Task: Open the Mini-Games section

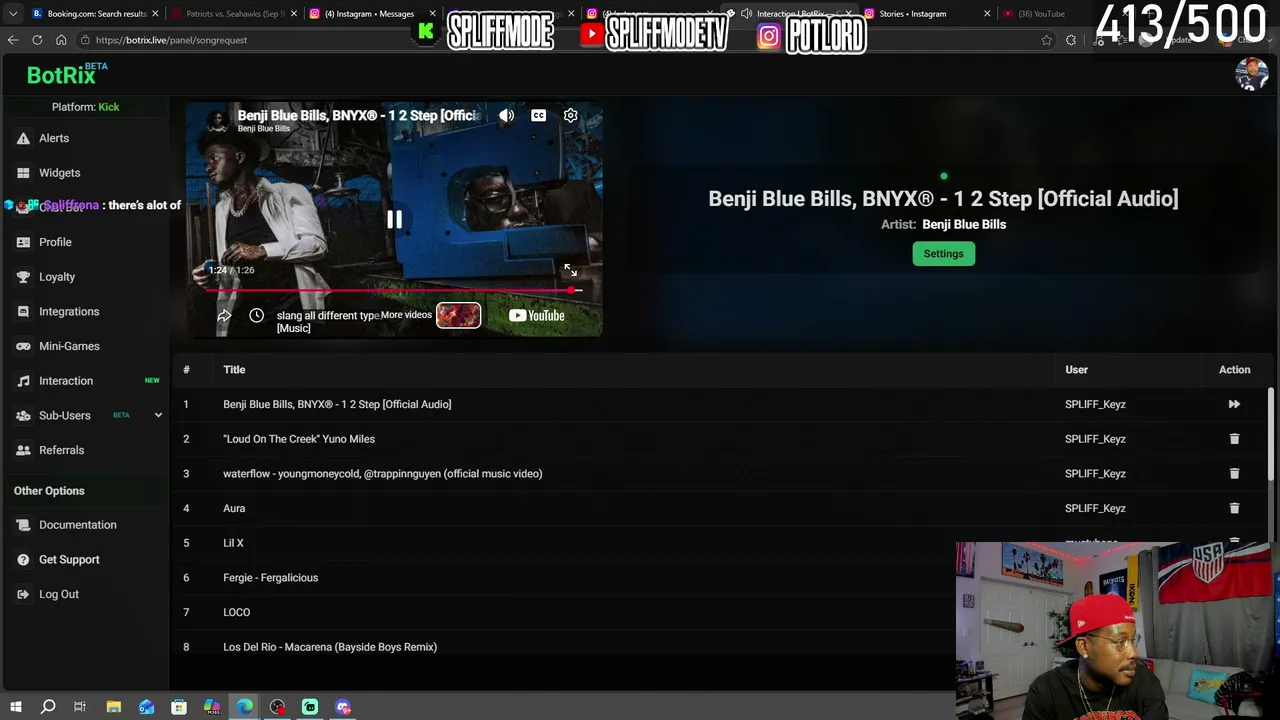Action: tap(69, 346)
